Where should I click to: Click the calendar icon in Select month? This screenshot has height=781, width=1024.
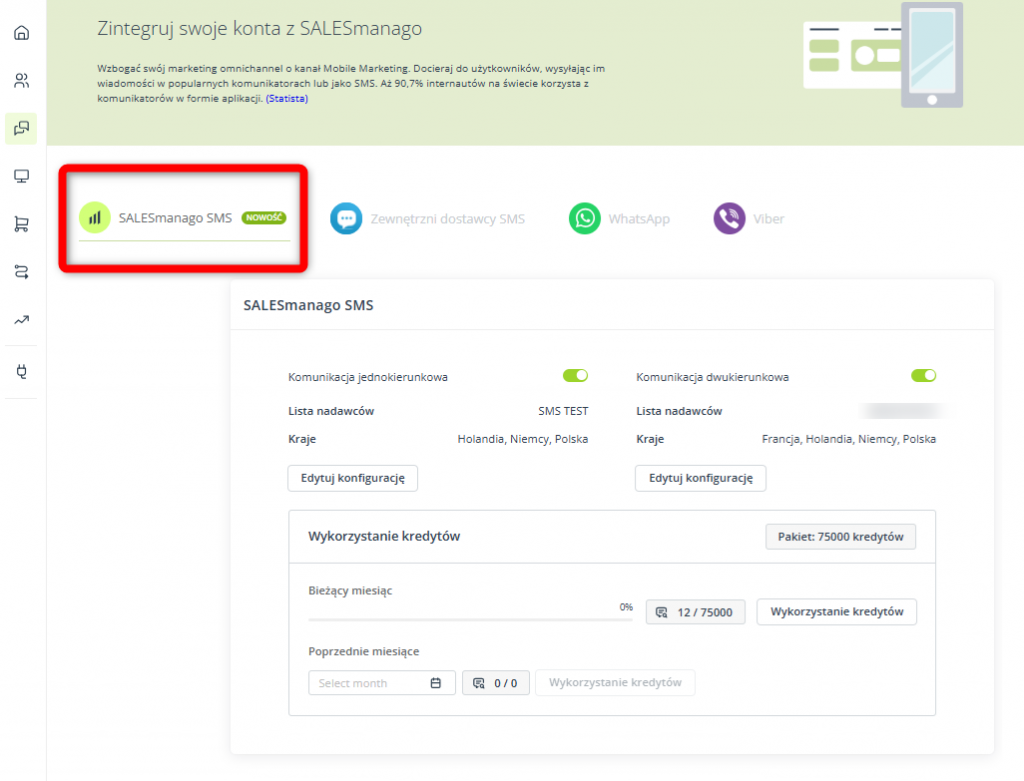(436, 682)
